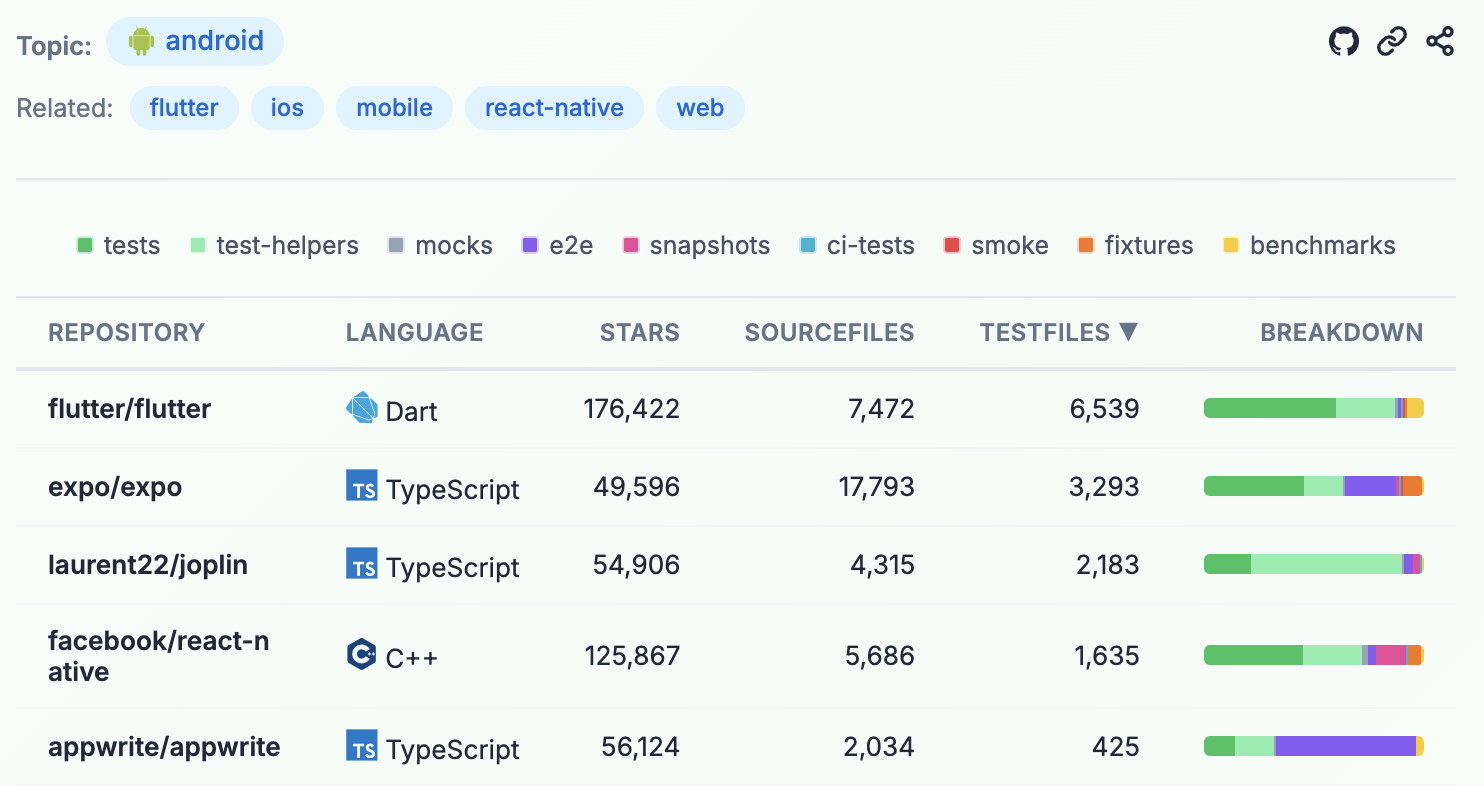Sort by the Language column header
Screen dimensions: 1484x786
click(x=414, y=333)
